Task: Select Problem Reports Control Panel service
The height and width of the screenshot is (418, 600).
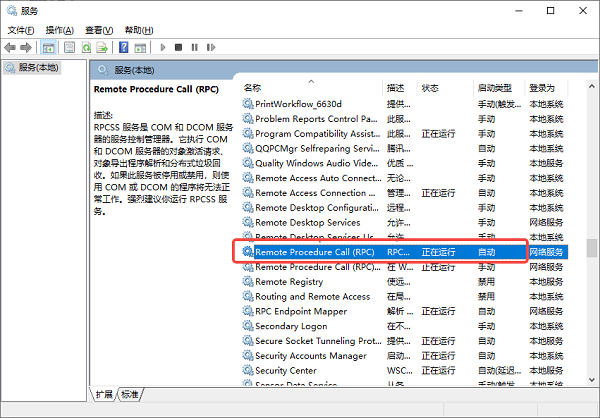Action: point(404,119)
